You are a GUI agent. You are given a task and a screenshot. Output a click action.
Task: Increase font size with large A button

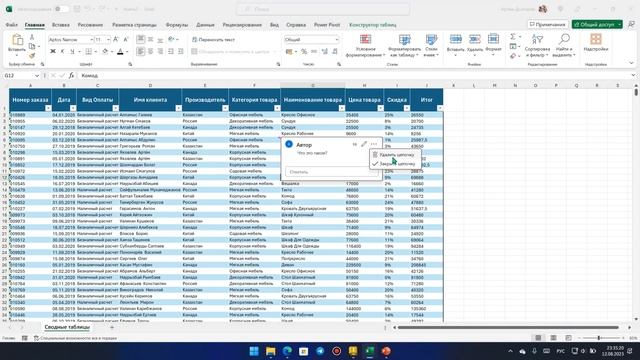click(x=116, y=40)
